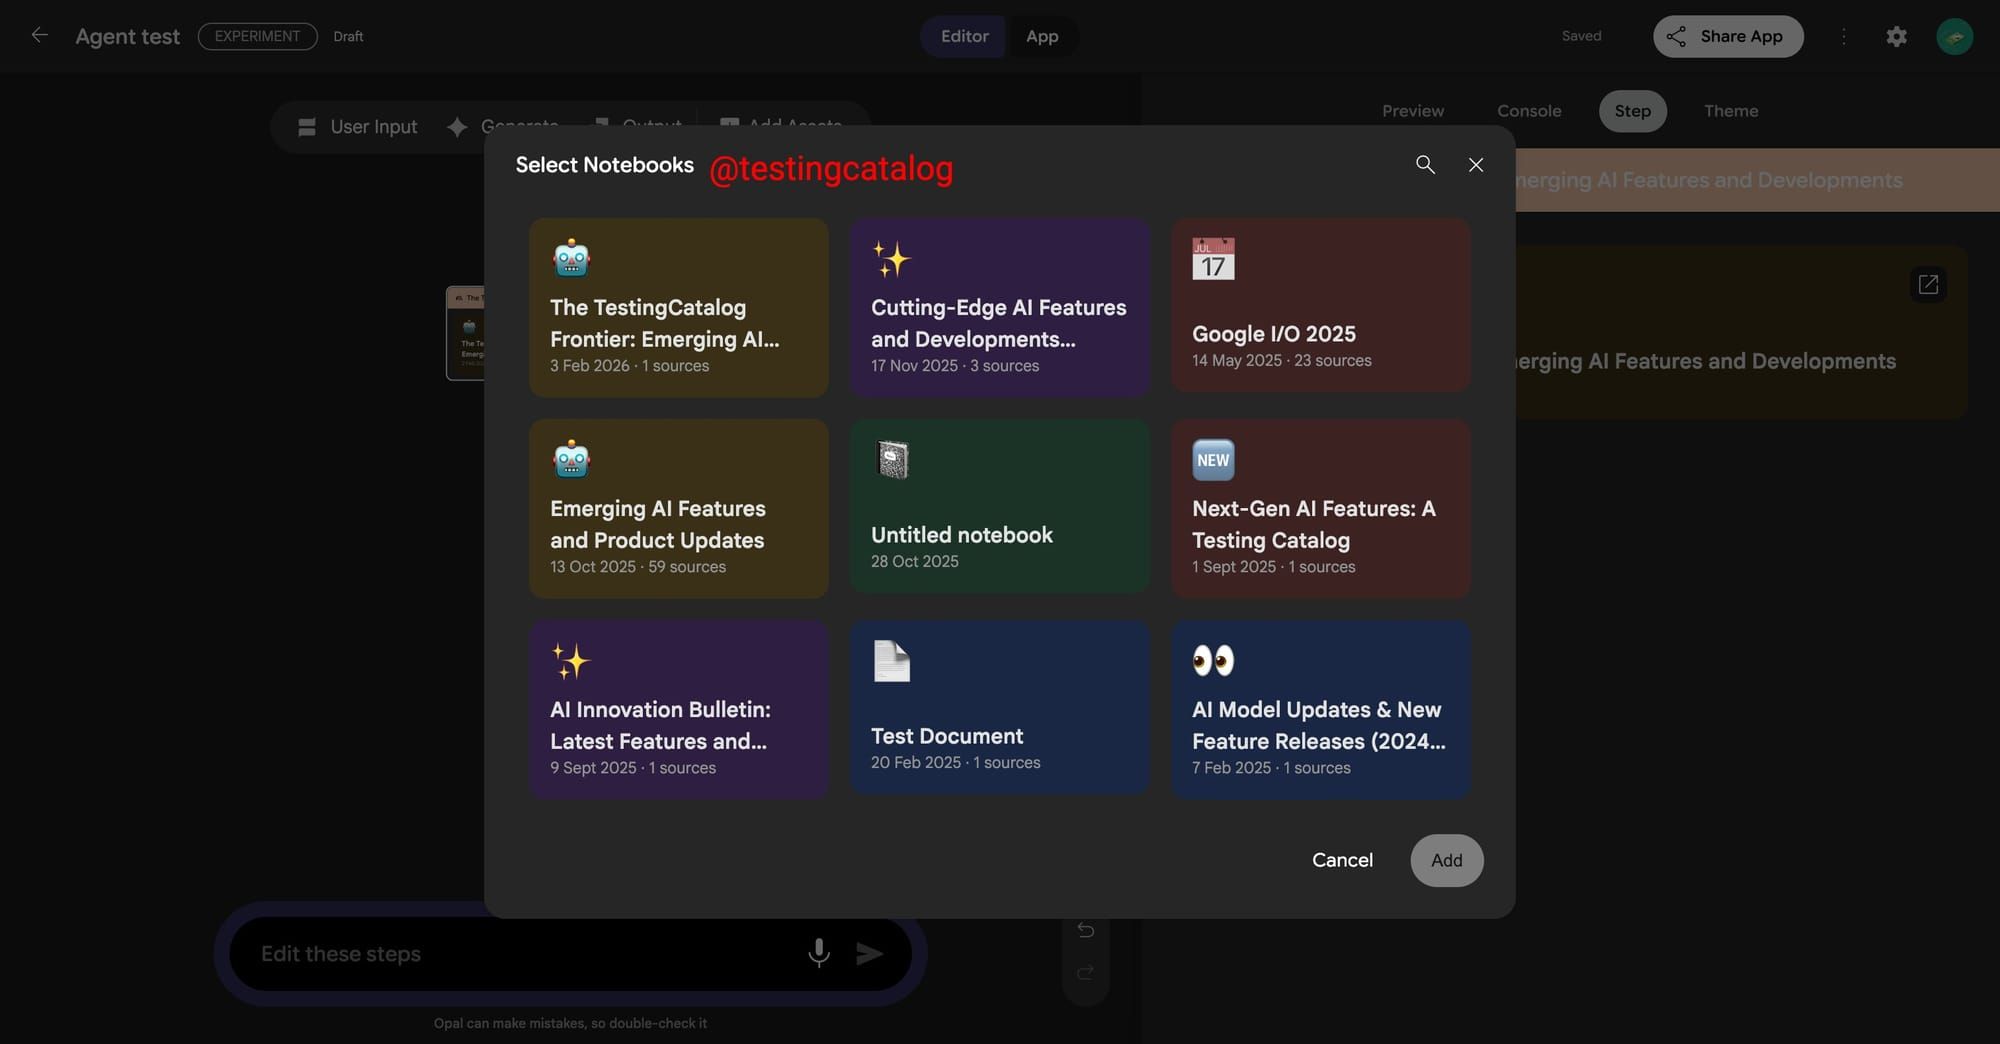This screenshot has height=1044, width=2000.
Task: Click the notebook icon on Untitled notebook card
Action: [x=892, y=459]
